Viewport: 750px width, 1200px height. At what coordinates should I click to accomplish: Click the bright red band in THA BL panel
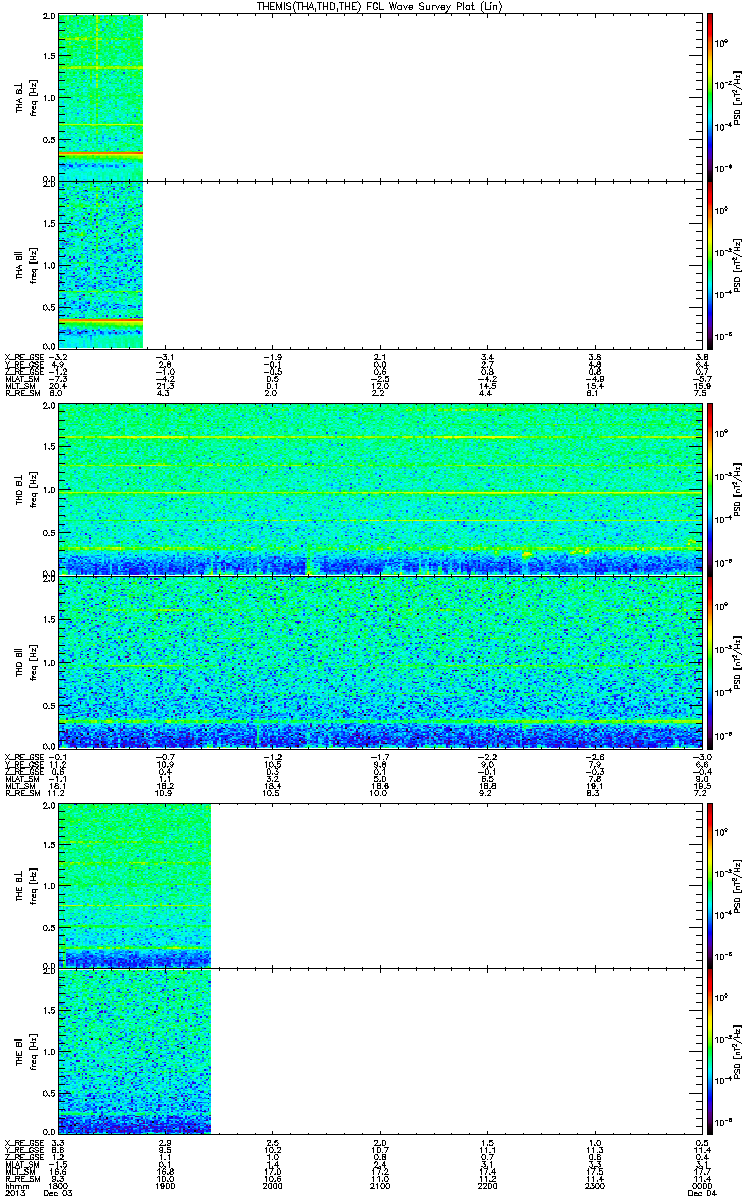pos(101,153)
